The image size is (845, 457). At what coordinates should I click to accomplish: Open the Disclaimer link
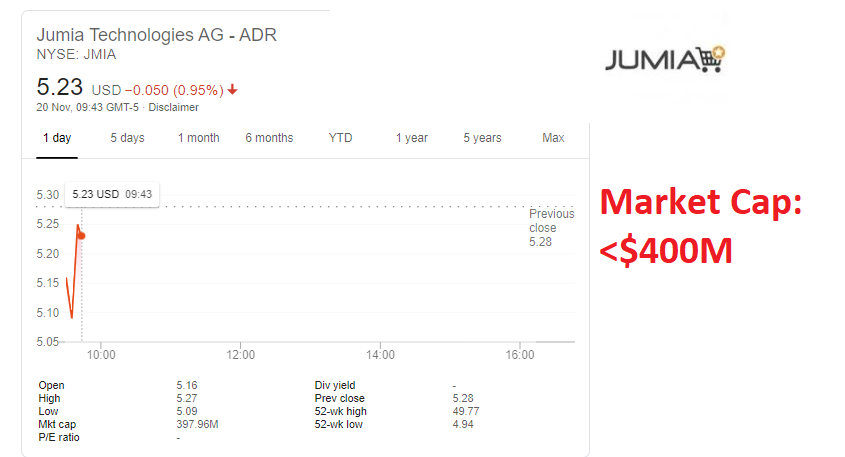(x=173, y=107)
